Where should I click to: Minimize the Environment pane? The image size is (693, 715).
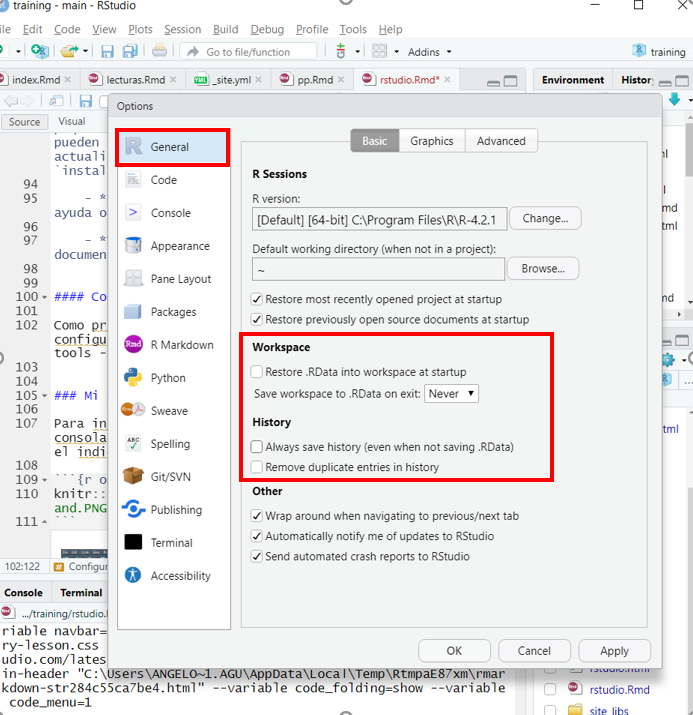tap(665, 83)
